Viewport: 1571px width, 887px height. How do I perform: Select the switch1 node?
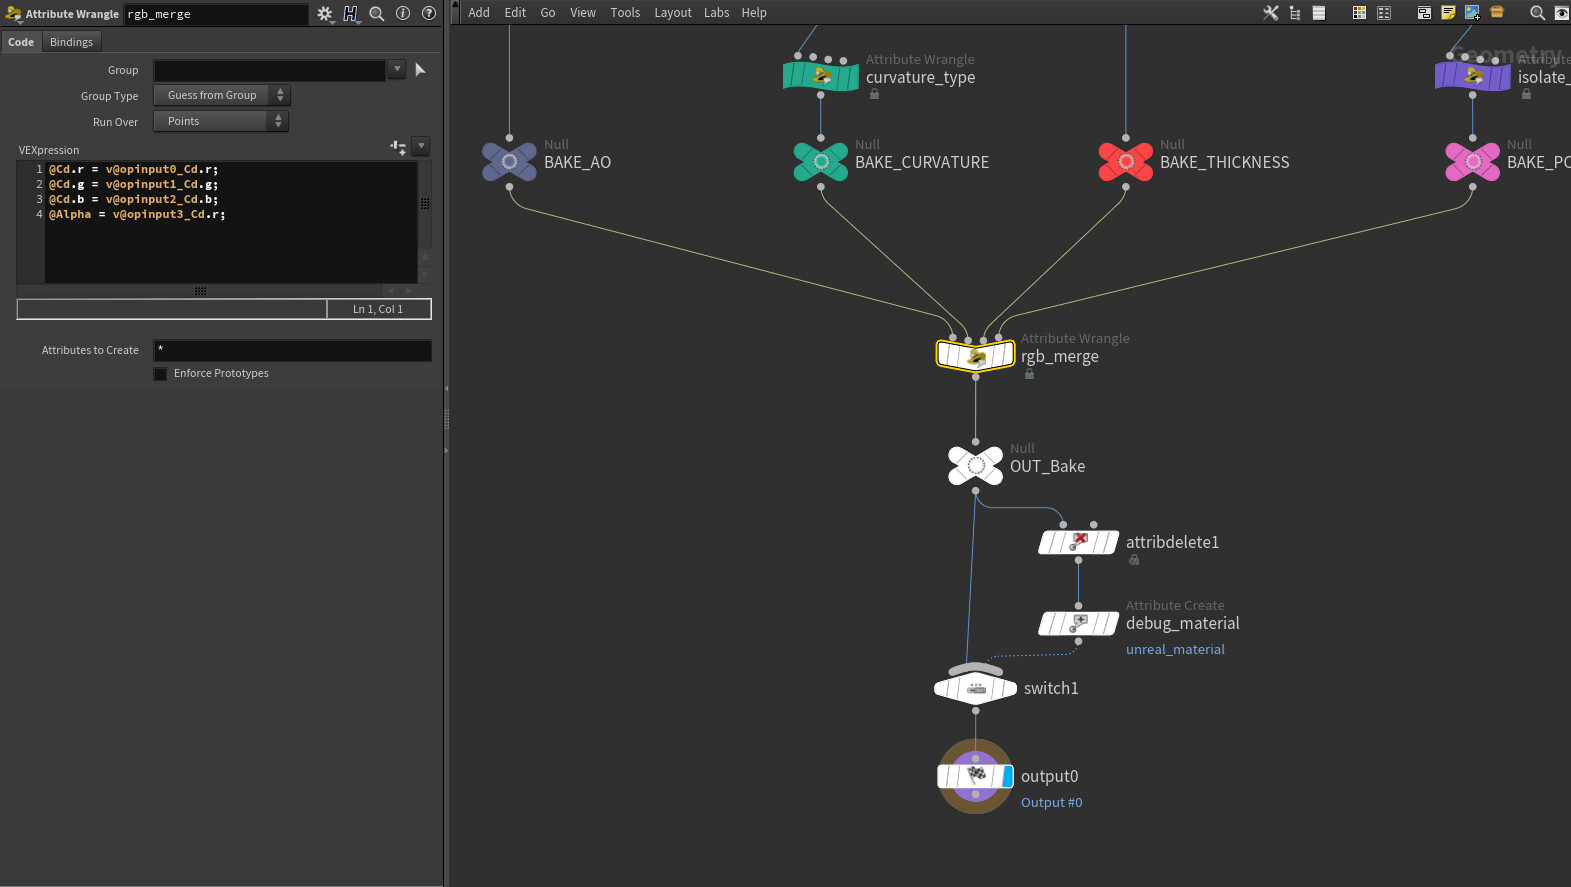[976, 687]
